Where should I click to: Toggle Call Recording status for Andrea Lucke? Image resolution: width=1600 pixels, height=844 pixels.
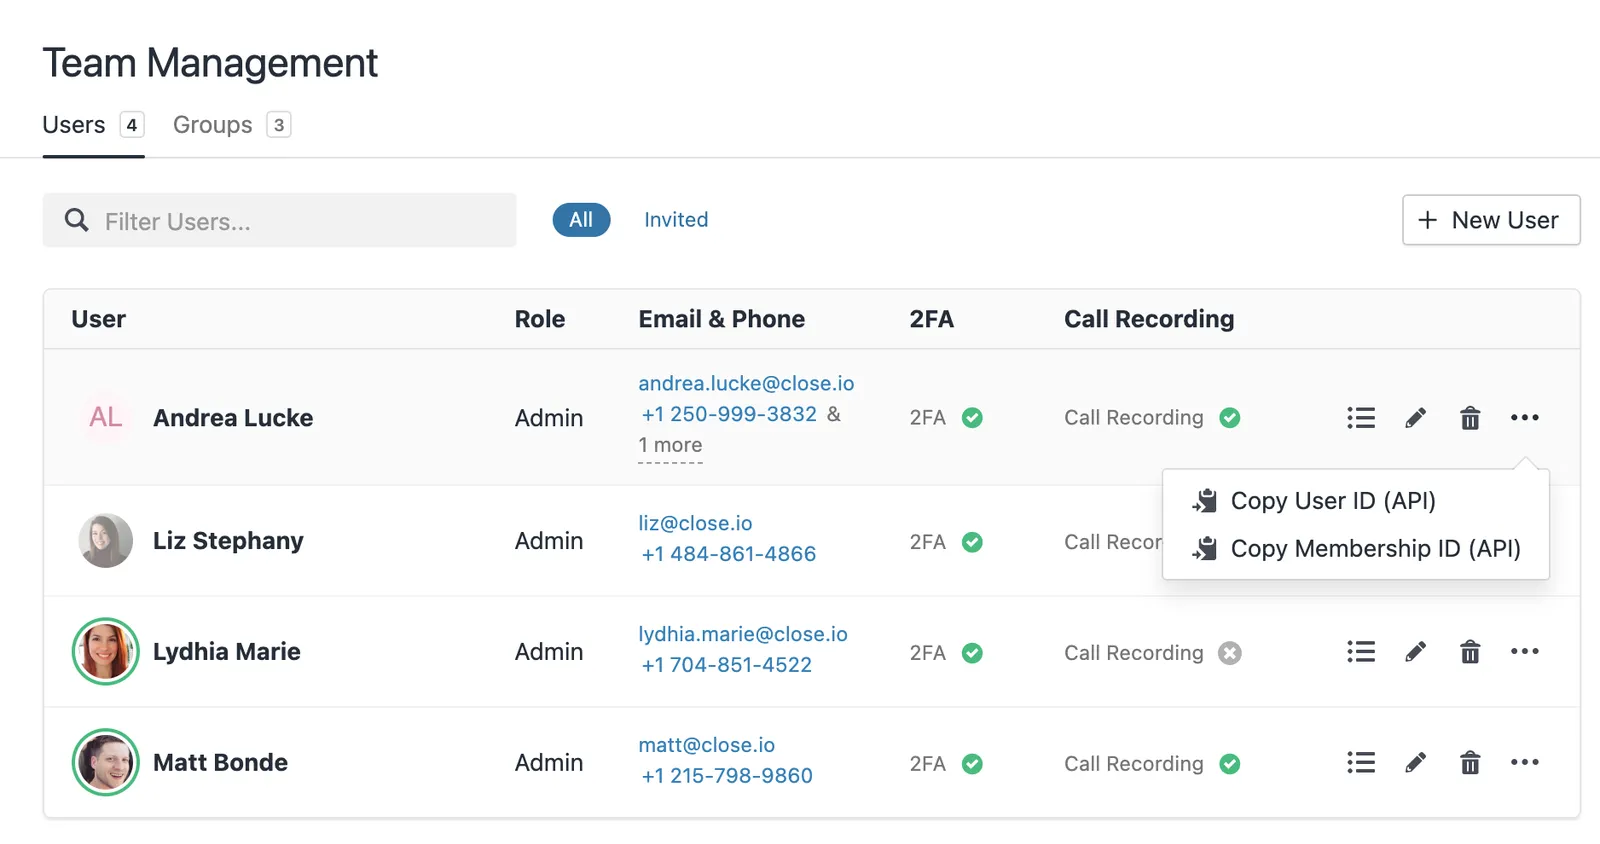(x=1230, y=418)
